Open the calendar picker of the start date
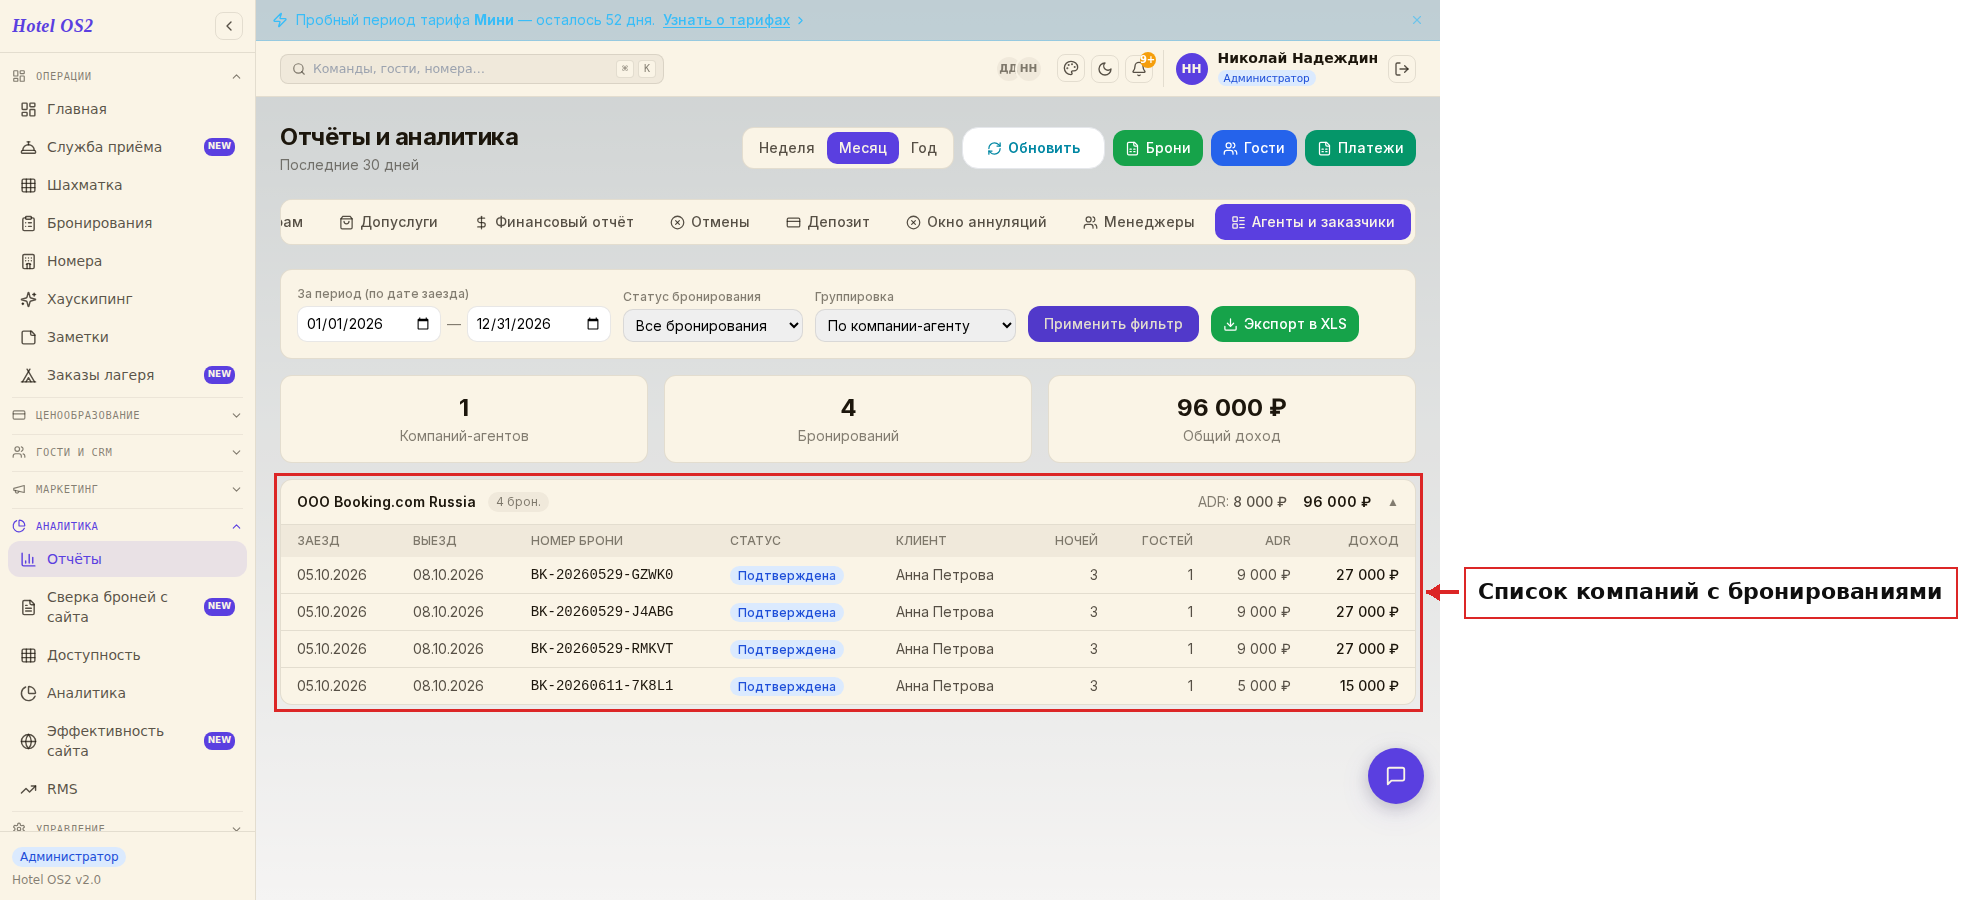 423,324
